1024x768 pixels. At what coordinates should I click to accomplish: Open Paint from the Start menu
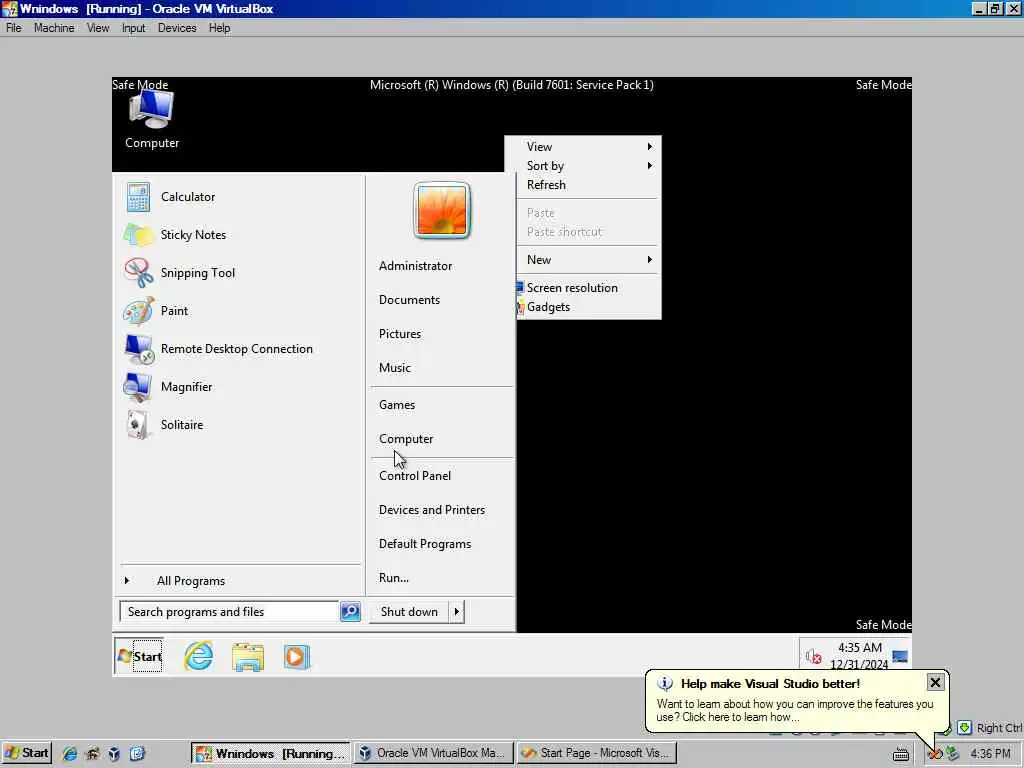point(174,311)
